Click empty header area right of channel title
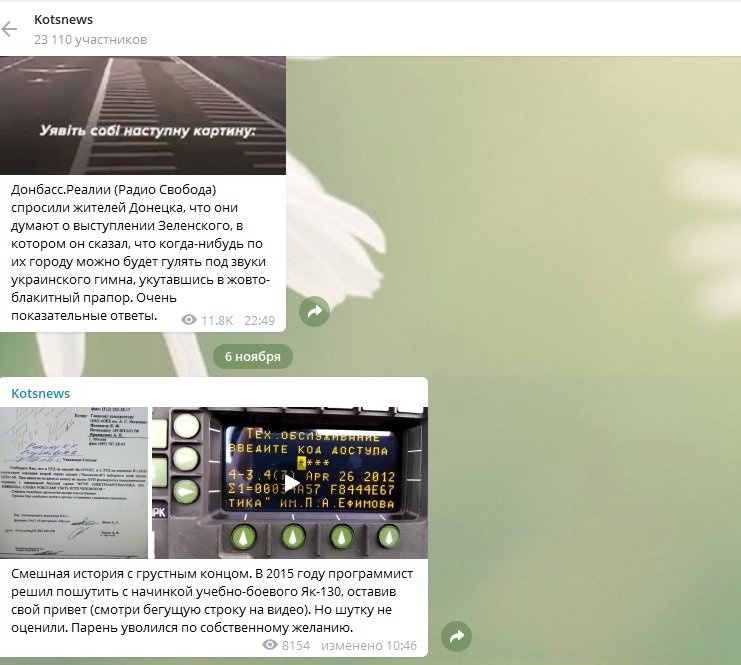 coord(450,28)
